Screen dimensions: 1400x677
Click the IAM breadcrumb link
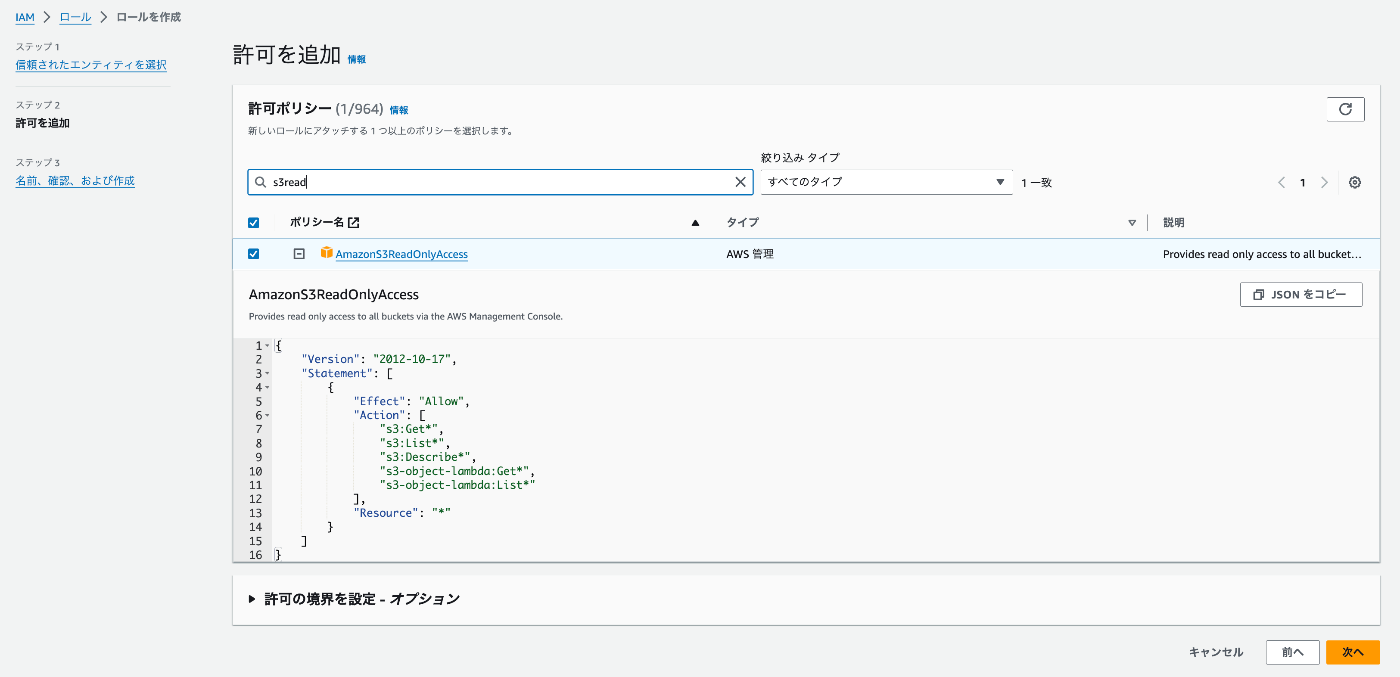point(25,17)
